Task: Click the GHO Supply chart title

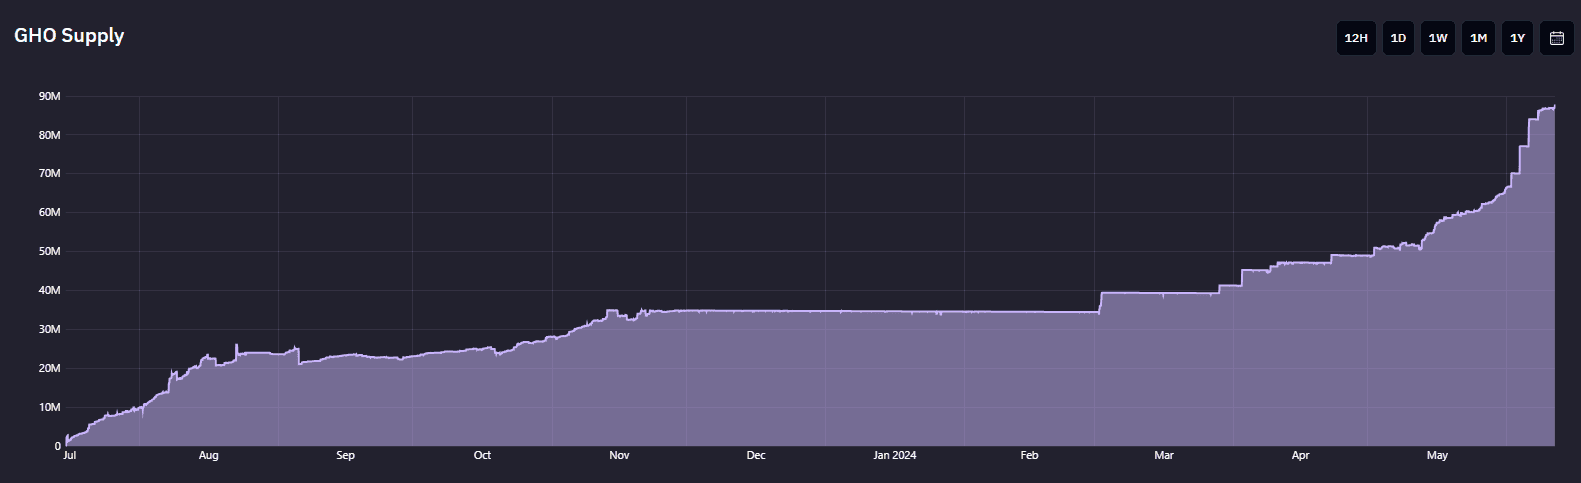Action: tap(69, 35)
